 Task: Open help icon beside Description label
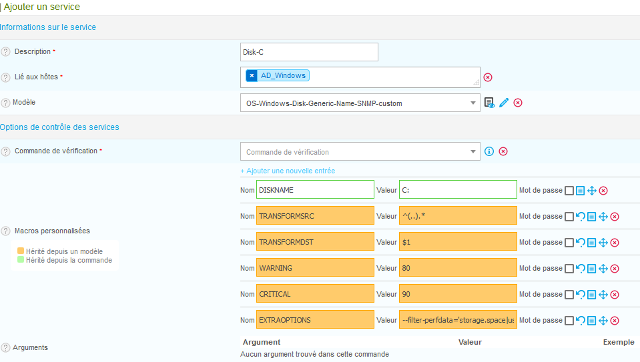(x=5, y=52)
